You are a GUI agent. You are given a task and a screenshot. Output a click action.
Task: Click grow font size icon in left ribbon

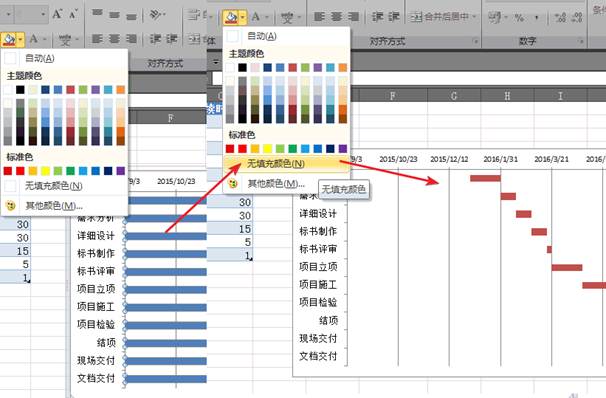click(x=57, y=15)
